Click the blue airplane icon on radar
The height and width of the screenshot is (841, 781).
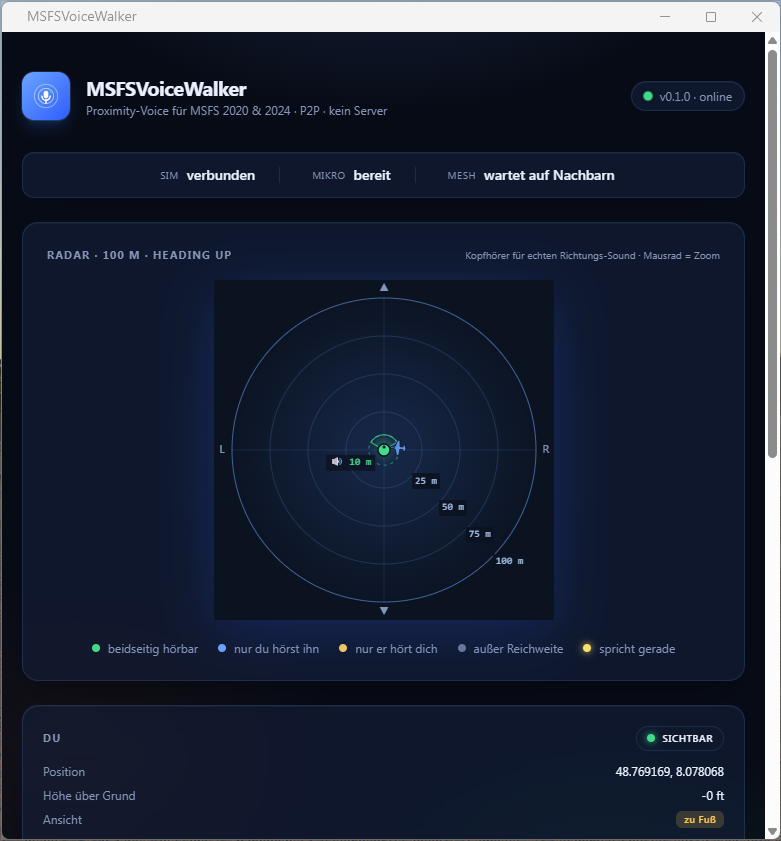[400, 448]
